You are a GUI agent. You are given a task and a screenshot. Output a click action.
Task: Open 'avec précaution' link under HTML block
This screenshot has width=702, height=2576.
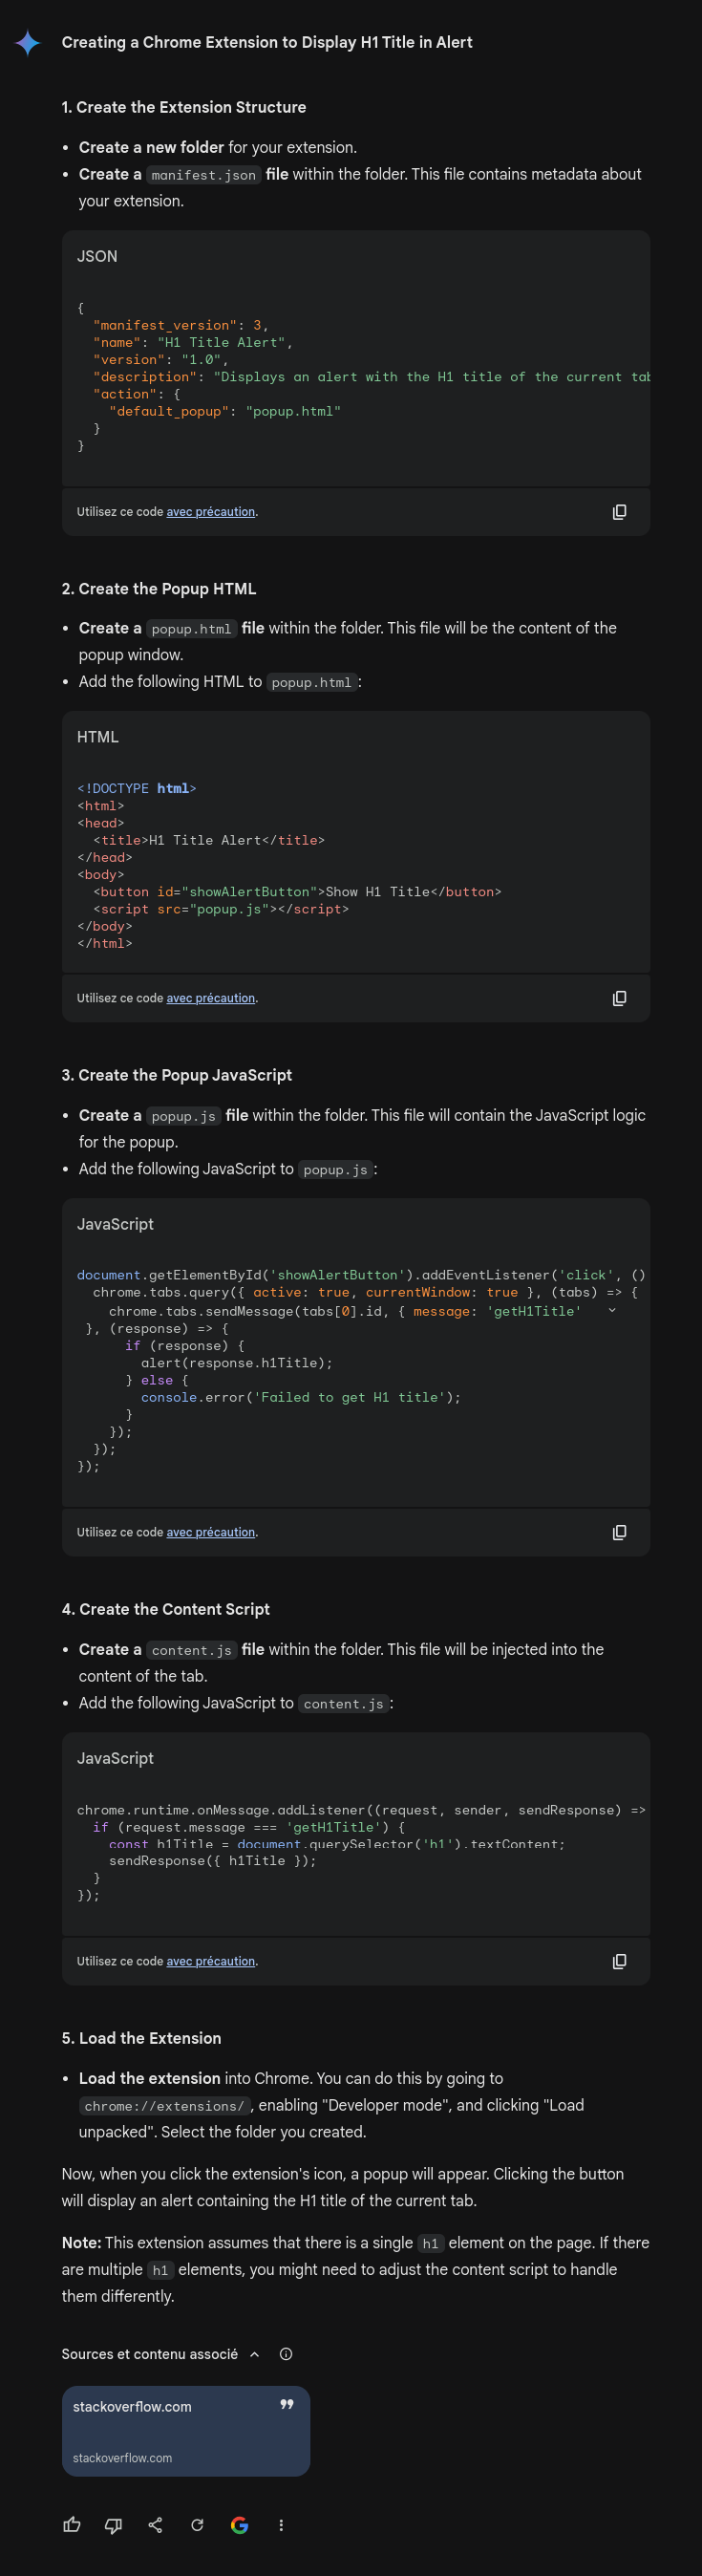(211, 998)
